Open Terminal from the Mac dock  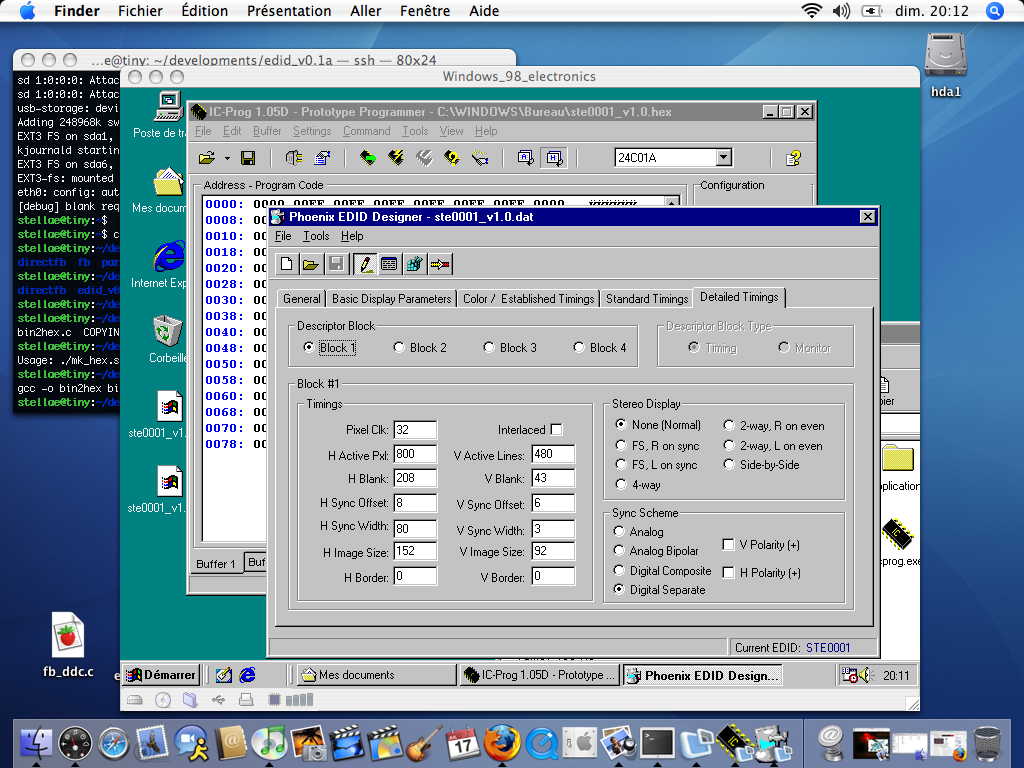tap(657, 743)
